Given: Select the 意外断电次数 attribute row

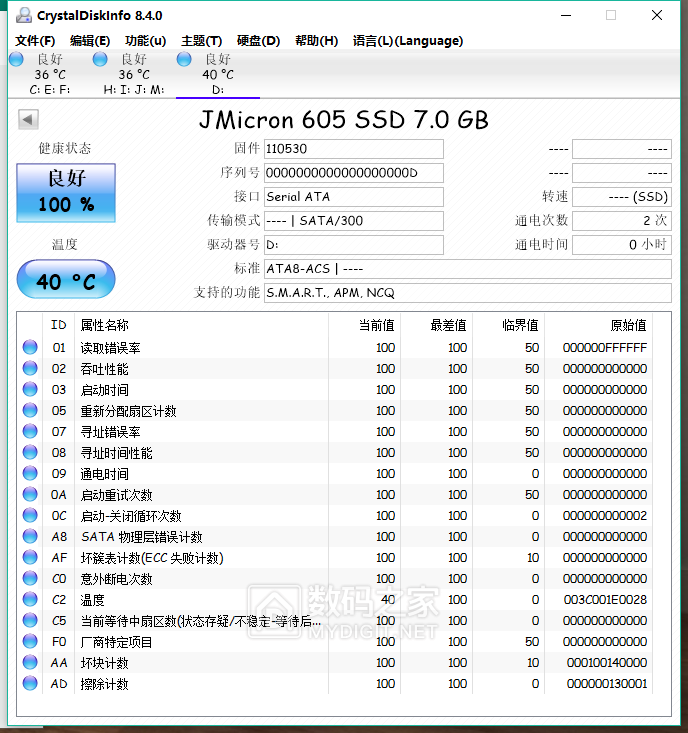Looking at the screenshot, I should pos(335,579).
